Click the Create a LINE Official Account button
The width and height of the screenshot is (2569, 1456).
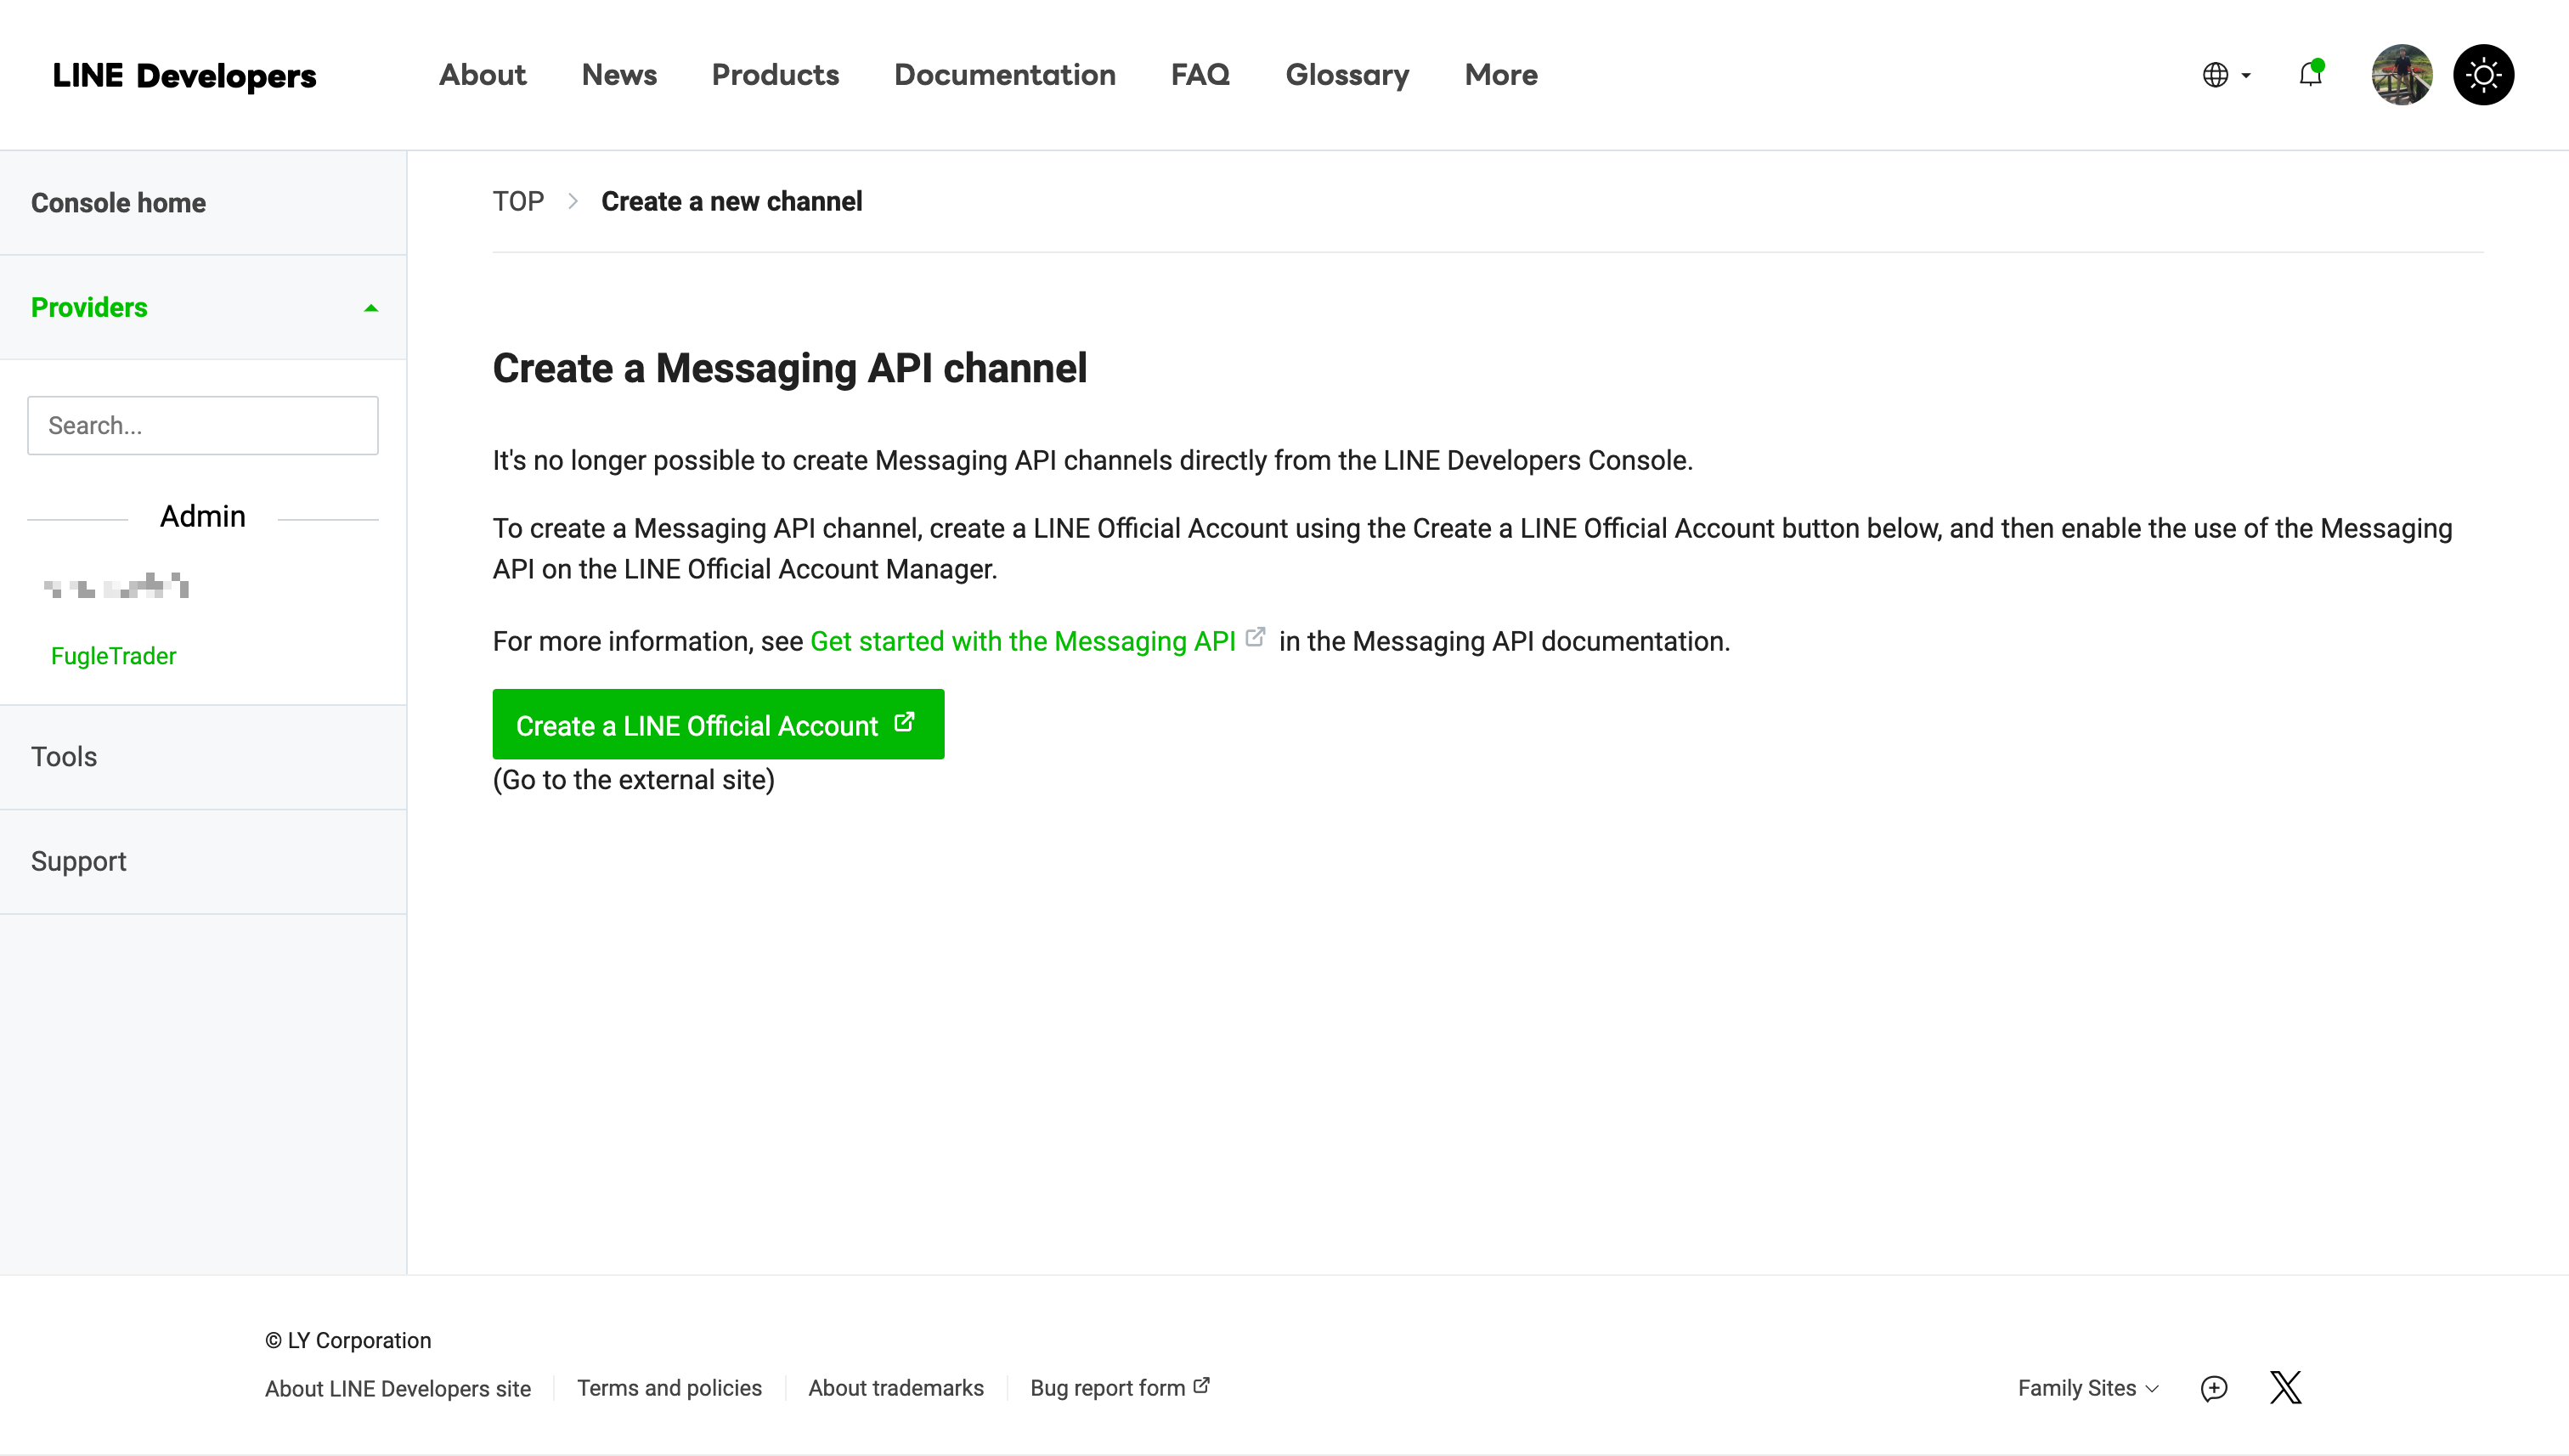718,724
